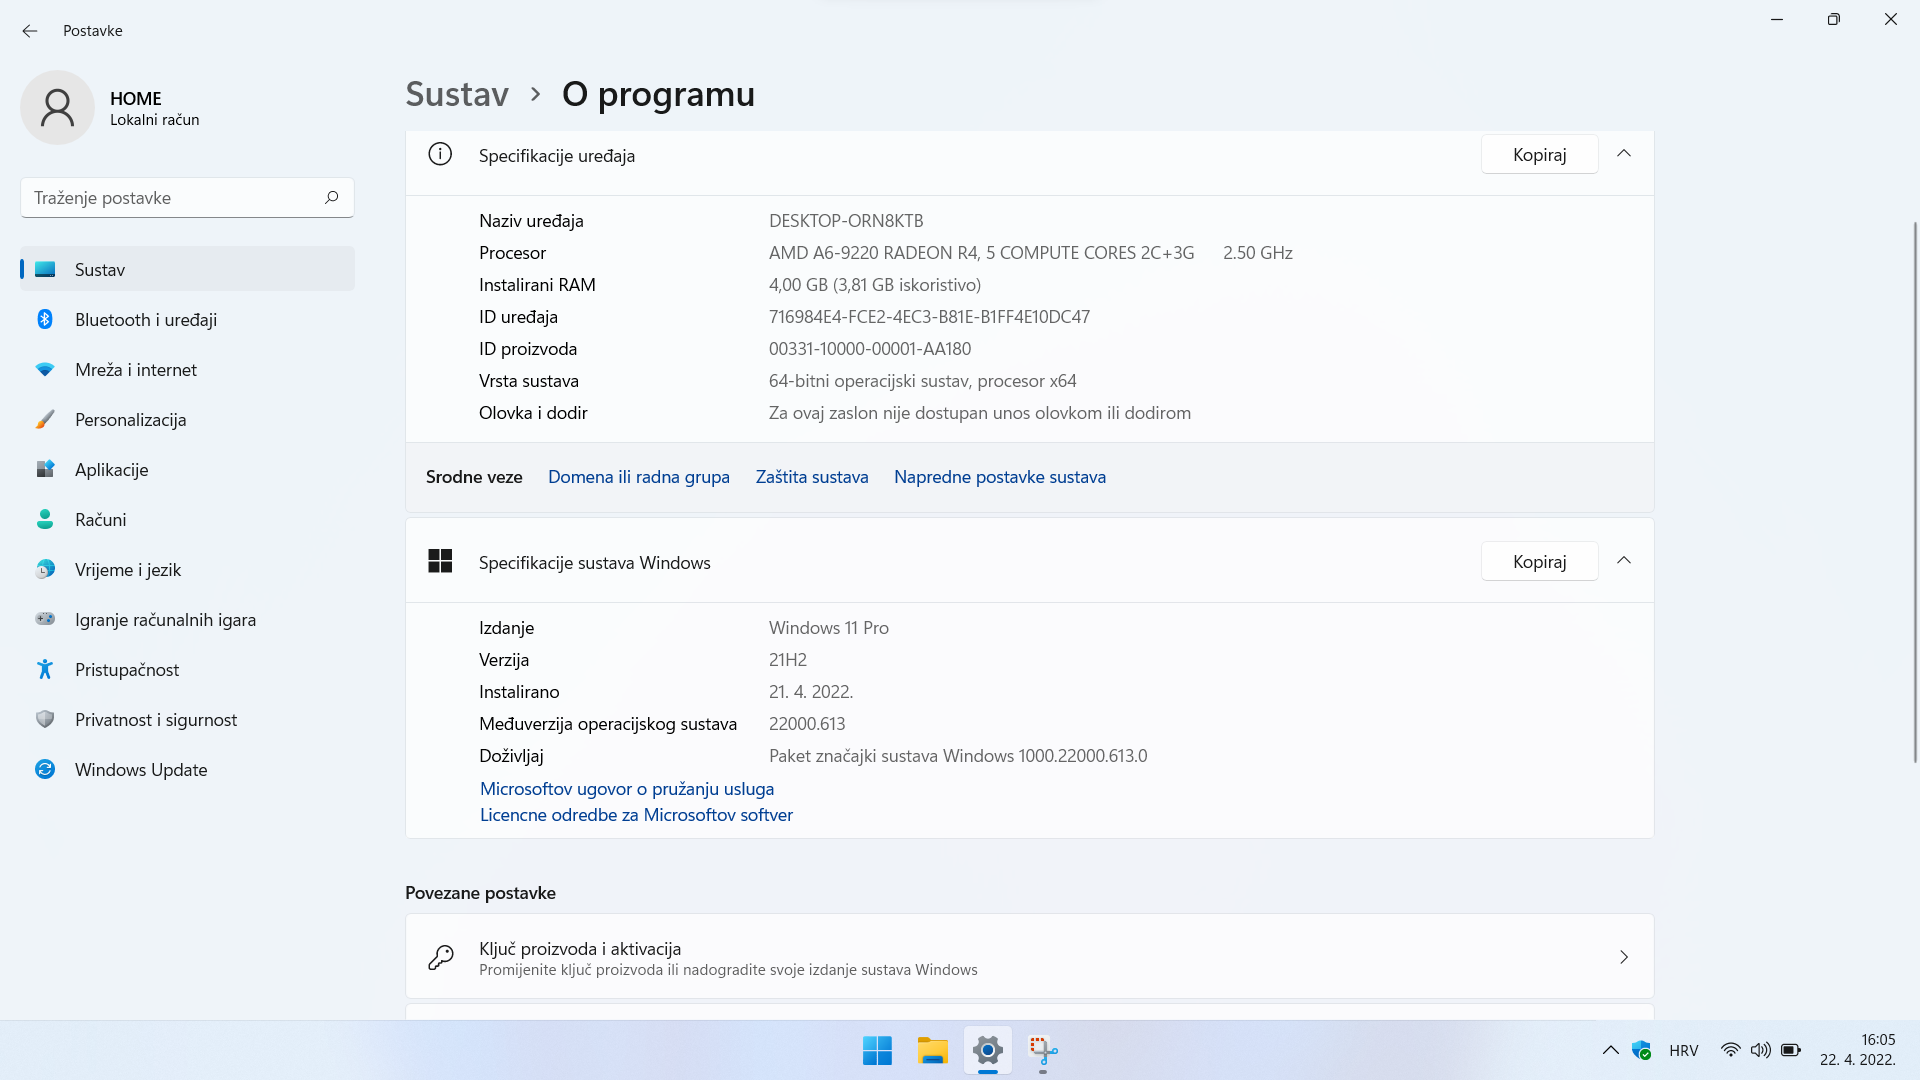Open Vrijeme i jezik settings

(x=187, y=569)
